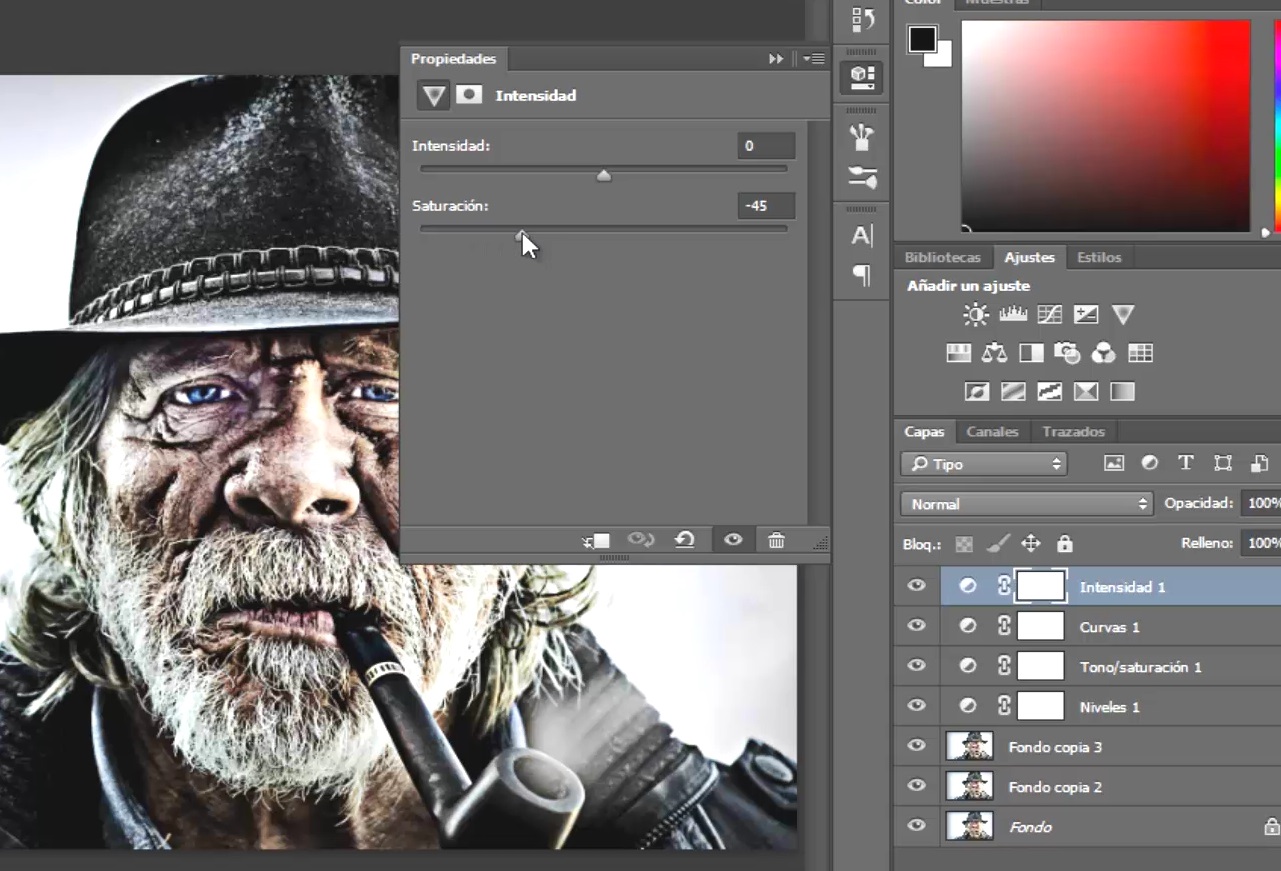Click the view previous state icon

(x=640, y=540)
